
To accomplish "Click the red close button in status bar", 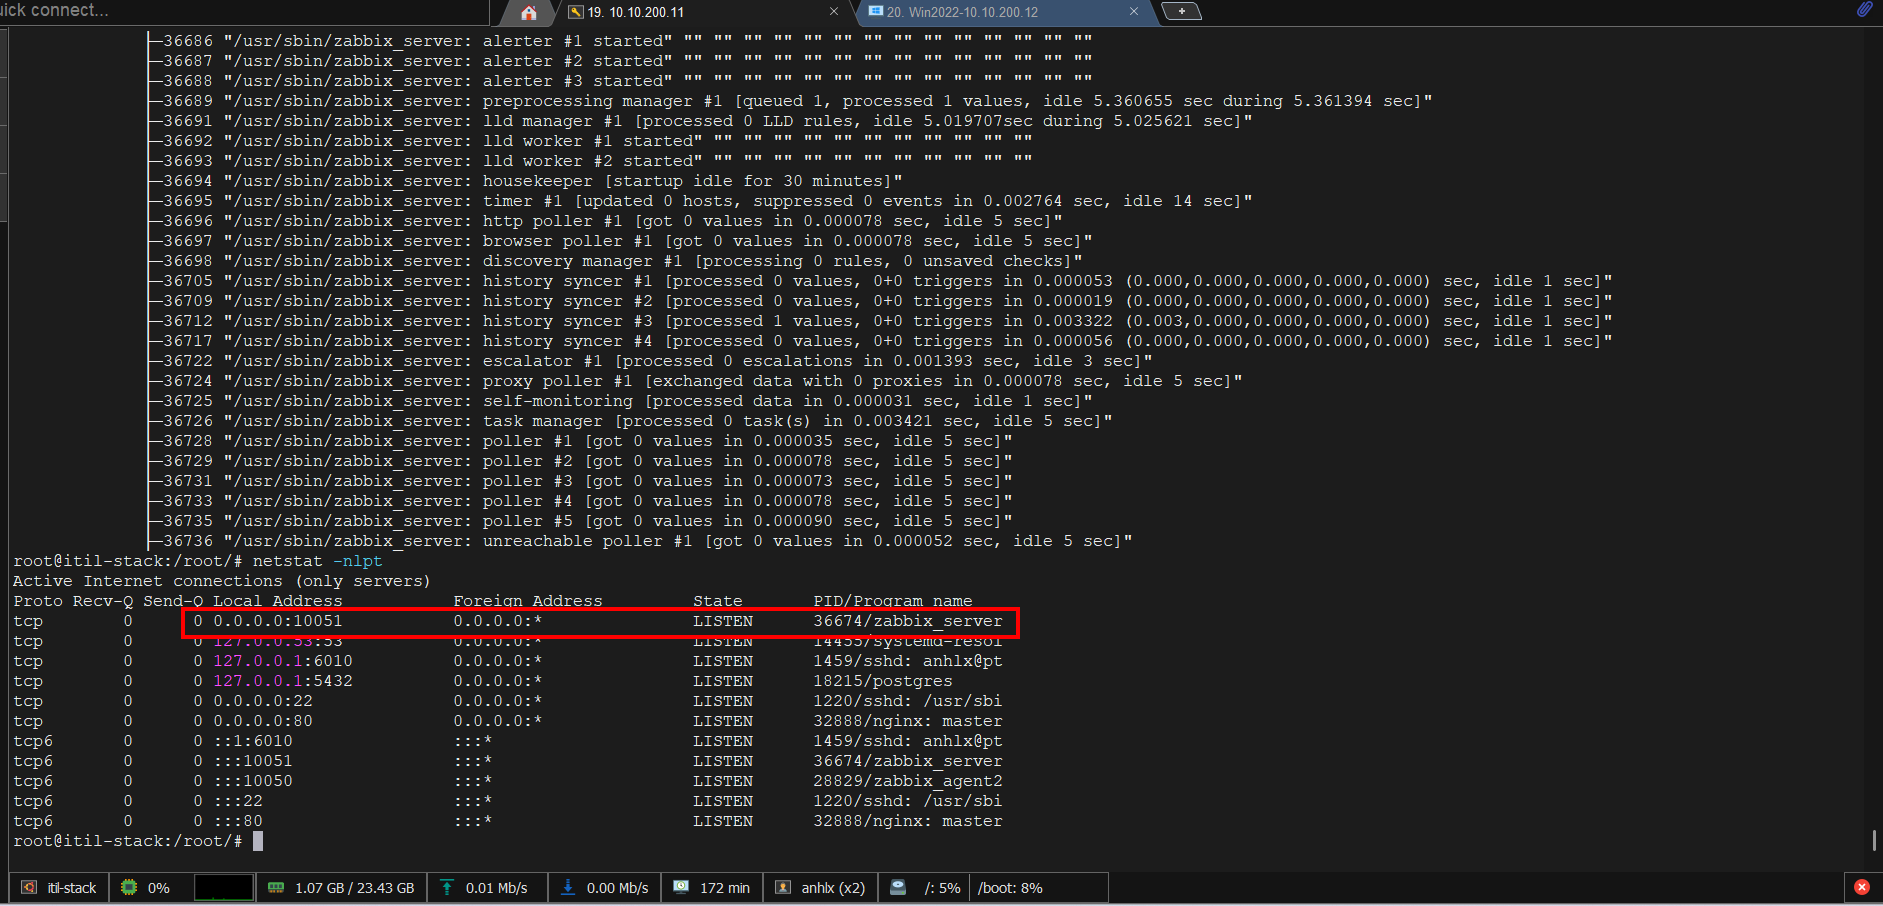I will click(x=1861, y=887).
